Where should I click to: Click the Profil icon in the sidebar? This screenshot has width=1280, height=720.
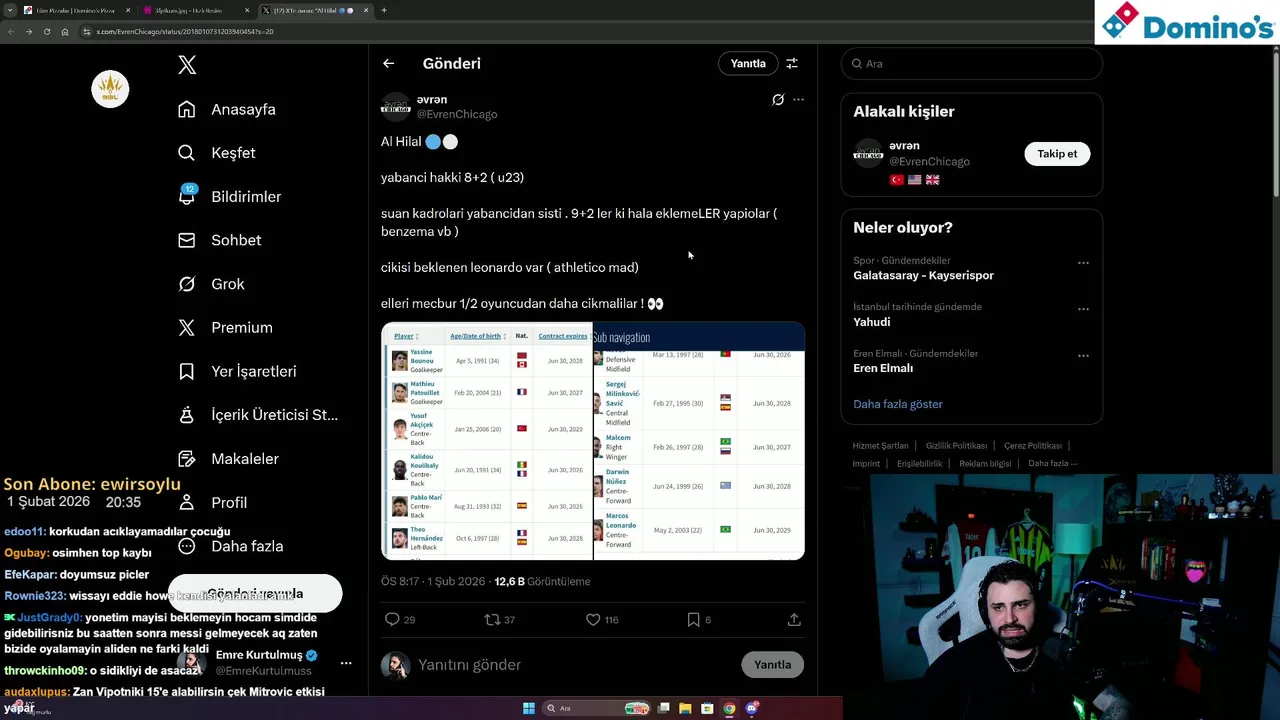pyautogui.click(x=187, y=502)
